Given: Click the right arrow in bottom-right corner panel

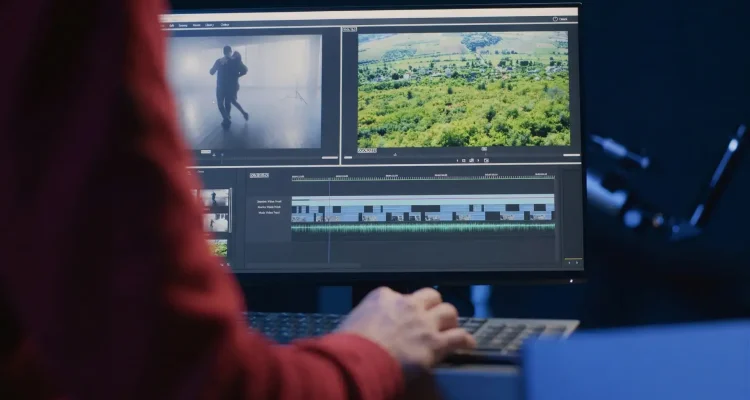Looking at the screenshot, I should 576,263.
